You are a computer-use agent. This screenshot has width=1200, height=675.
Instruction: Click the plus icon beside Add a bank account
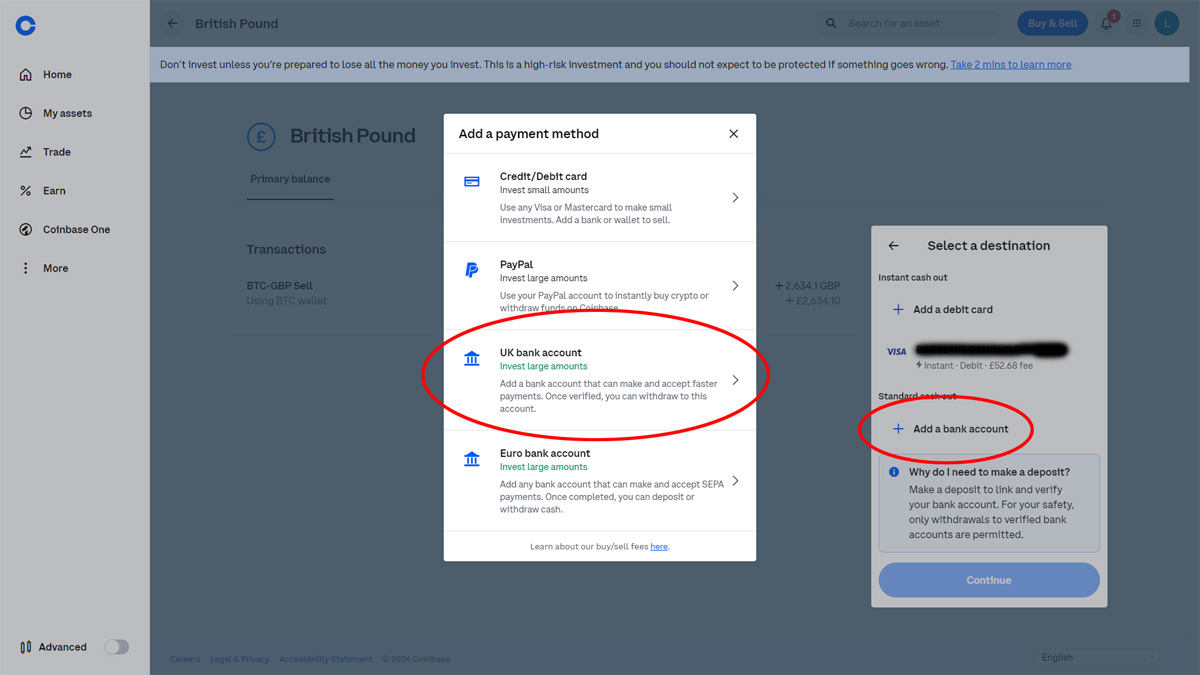point(898,429)
